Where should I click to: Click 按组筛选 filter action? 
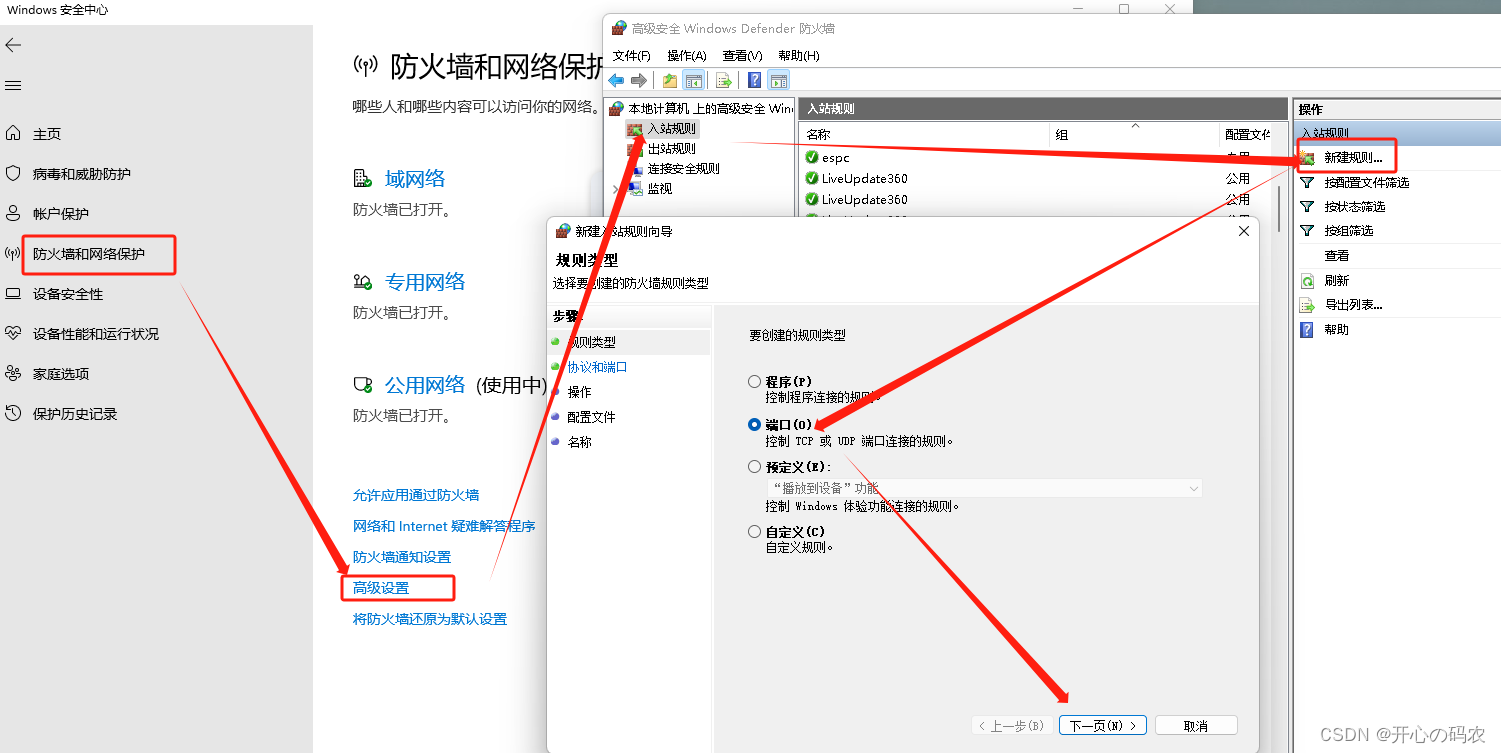tap(1349, 230)
